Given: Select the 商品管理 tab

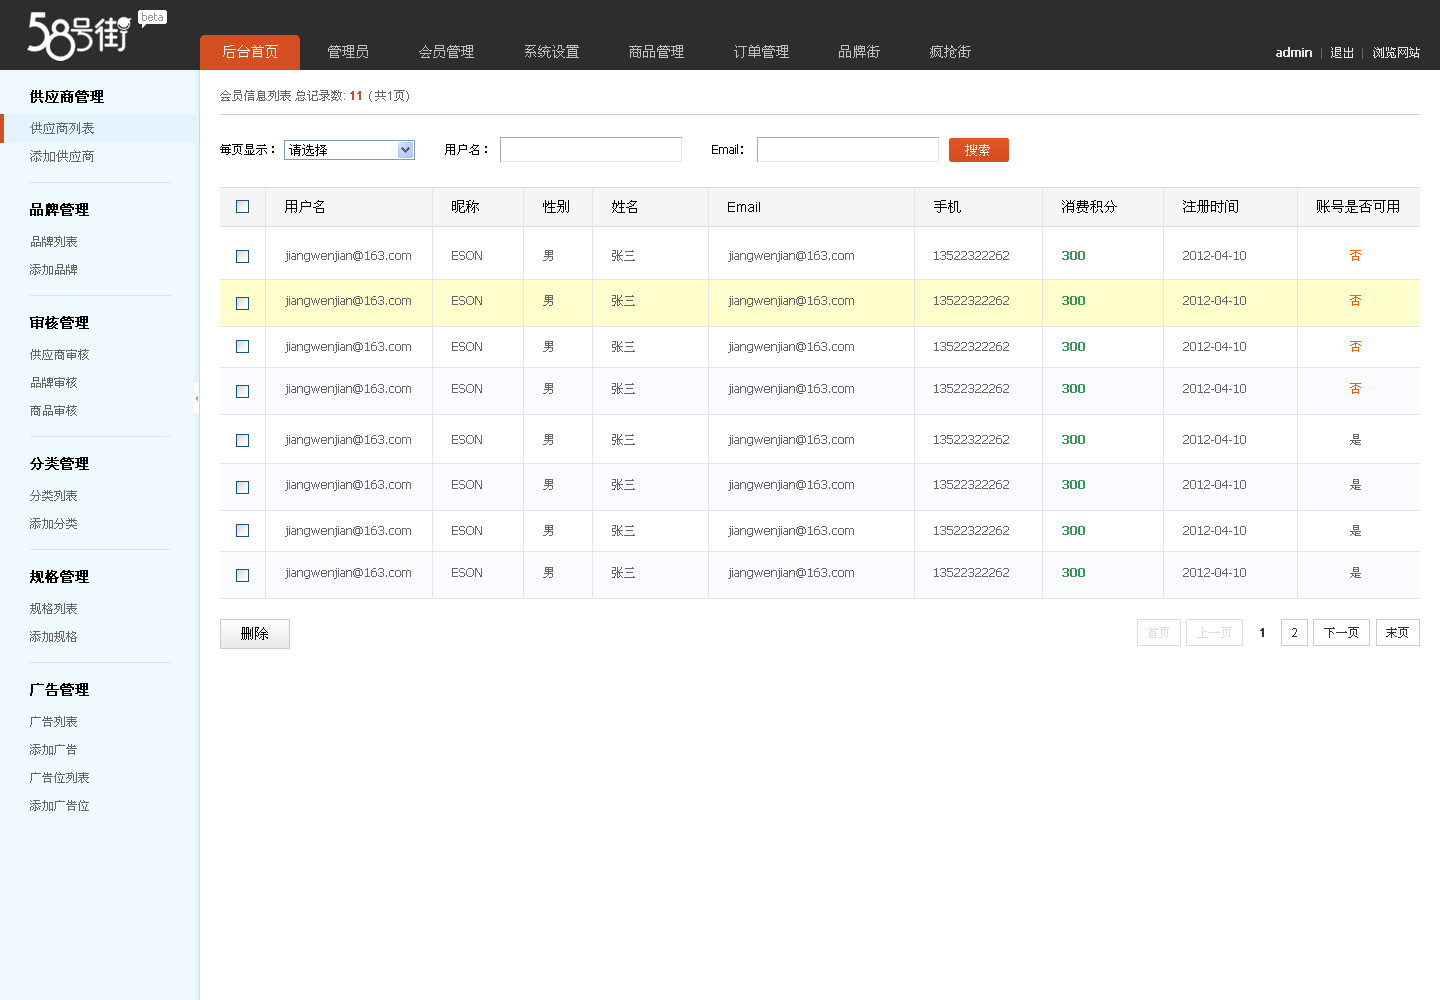Looking at the screenshot, I should 656,52.
